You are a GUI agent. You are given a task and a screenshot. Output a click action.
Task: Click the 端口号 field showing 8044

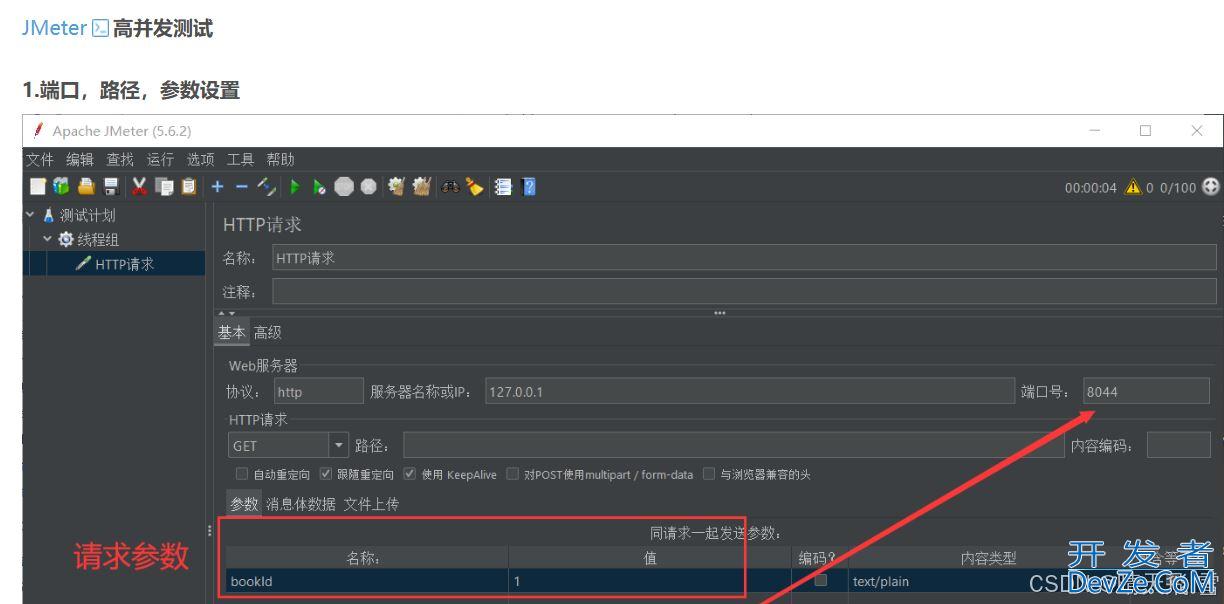pyautogui.click(x=1146, y=392)
